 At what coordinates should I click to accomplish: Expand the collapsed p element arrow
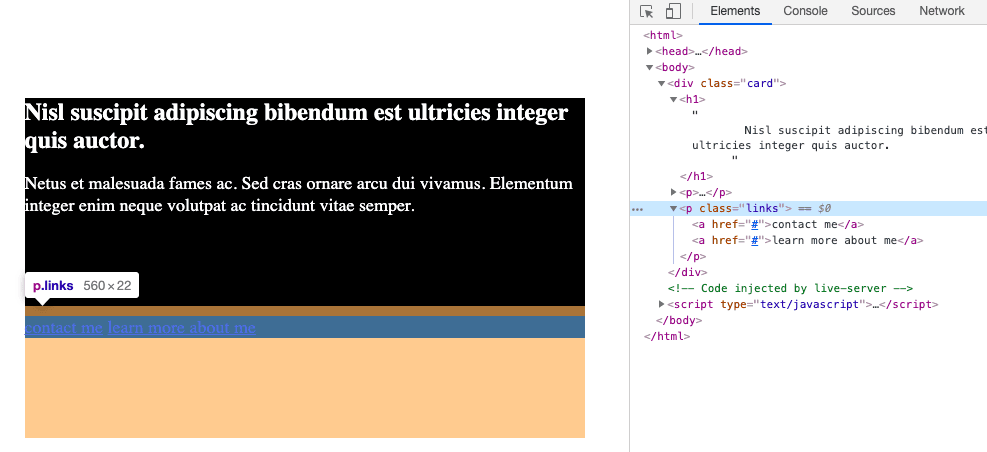pyautogui.click(x=674, y=192)
